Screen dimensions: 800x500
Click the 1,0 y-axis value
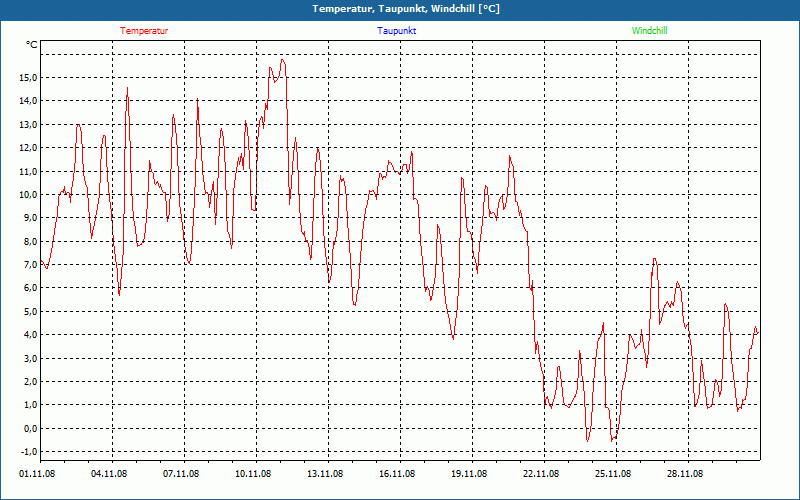pos(30,405)
